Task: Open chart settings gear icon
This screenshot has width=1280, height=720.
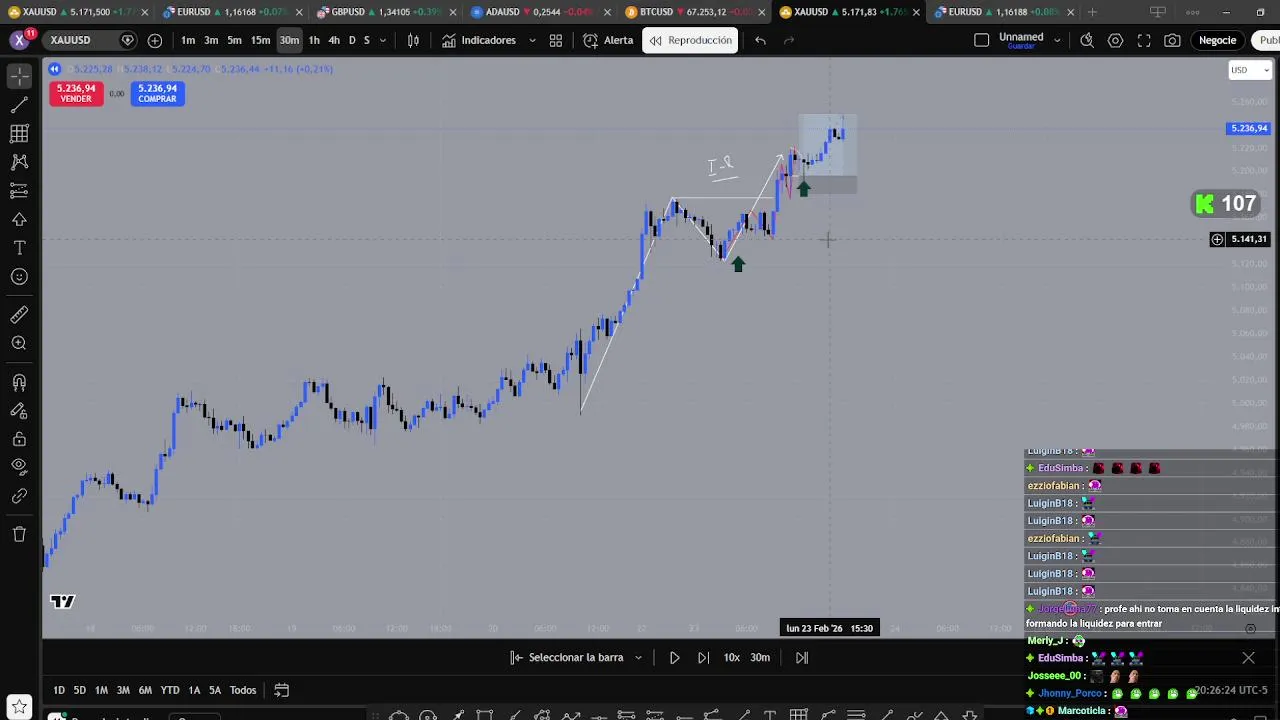Action: pyautogui.click(x=1115, y=40)
